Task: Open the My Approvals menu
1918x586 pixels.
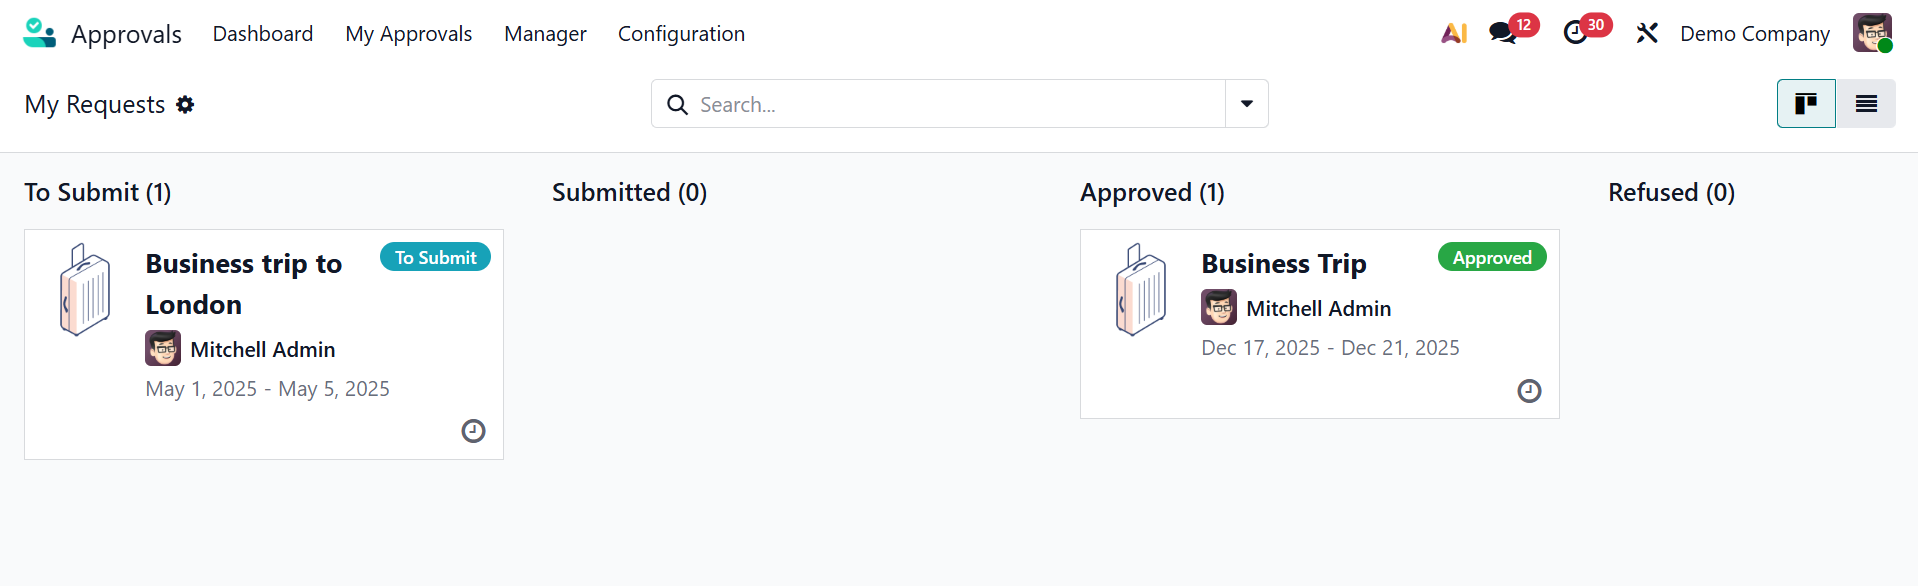Action: pos(408,34)
